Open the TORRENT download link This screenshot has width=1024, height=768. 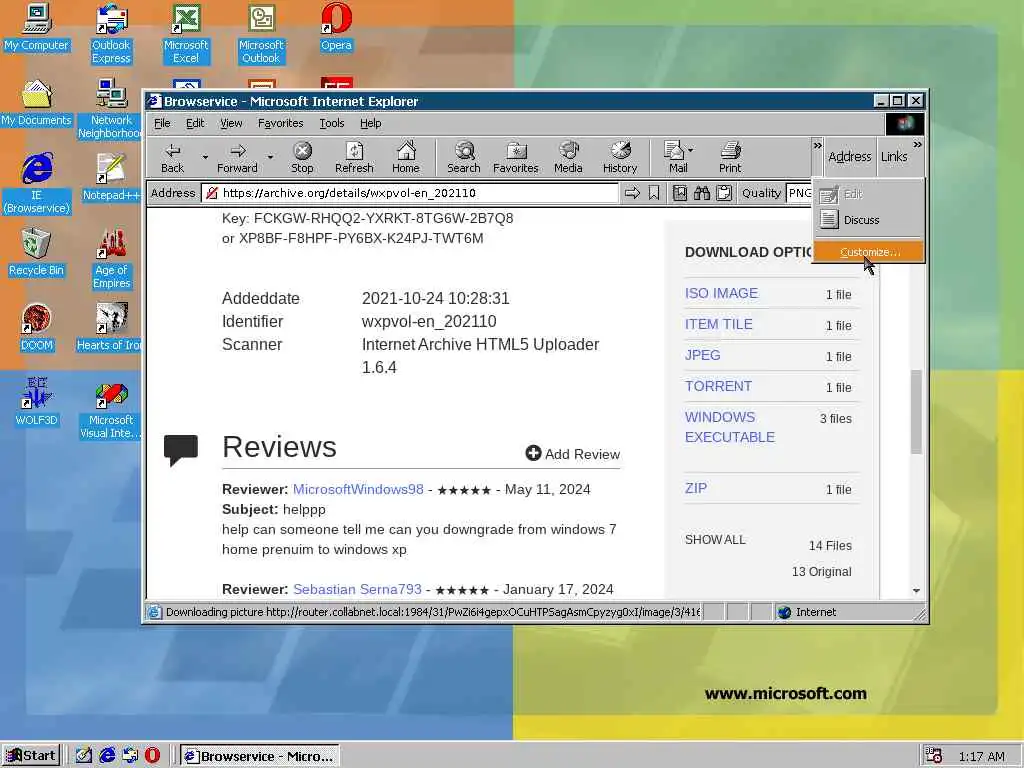coord(718,386)
